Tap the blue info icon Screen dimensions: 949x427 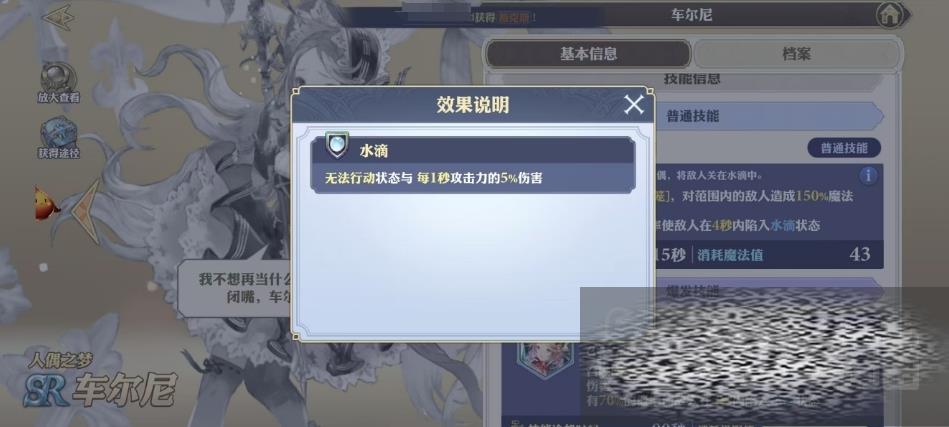pyautogui.click(x=868, y=176)
